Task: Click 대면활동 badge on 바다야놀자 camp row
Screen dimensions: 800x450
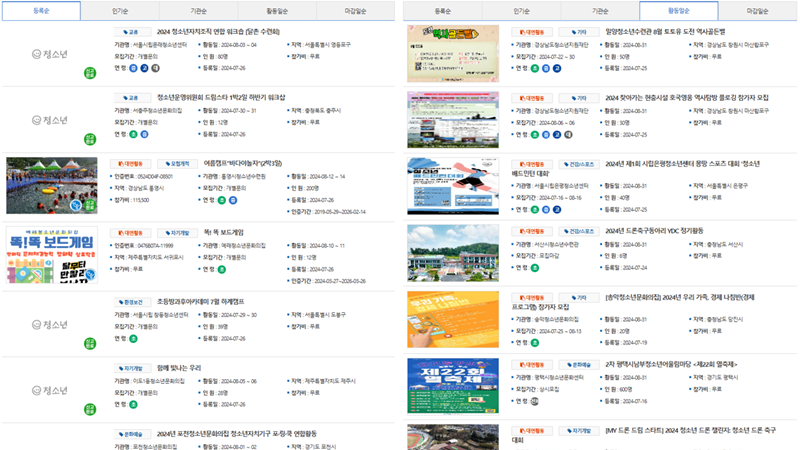Action: 130,164
